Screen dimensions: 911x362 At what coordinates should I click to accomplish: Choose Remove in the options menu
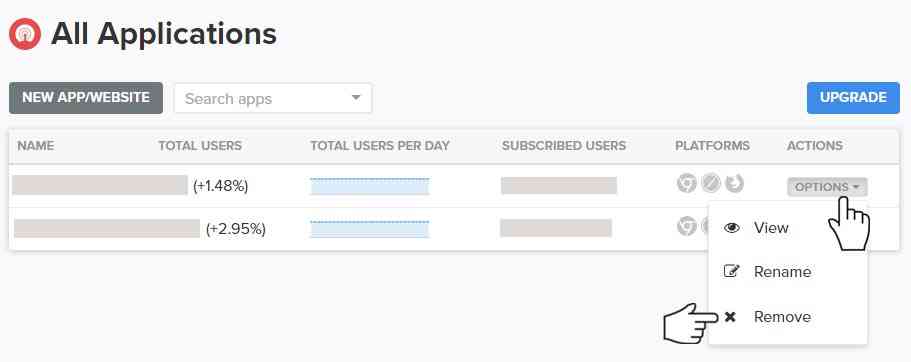tap(782, 317)
